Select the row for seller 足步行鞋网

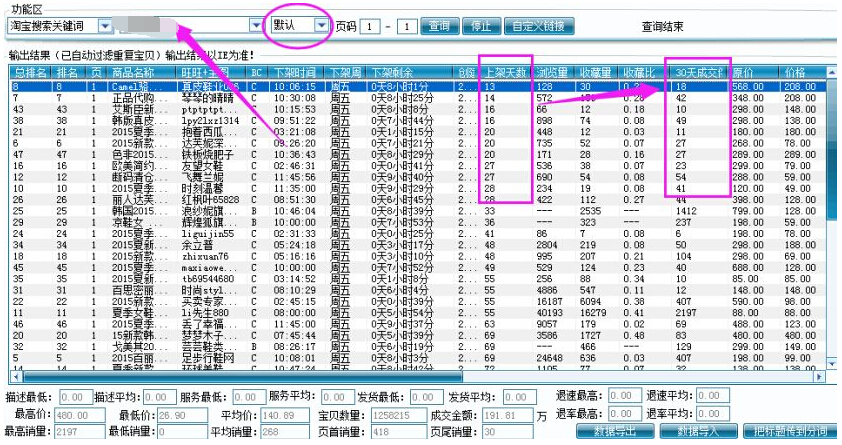tap(418, 358)
